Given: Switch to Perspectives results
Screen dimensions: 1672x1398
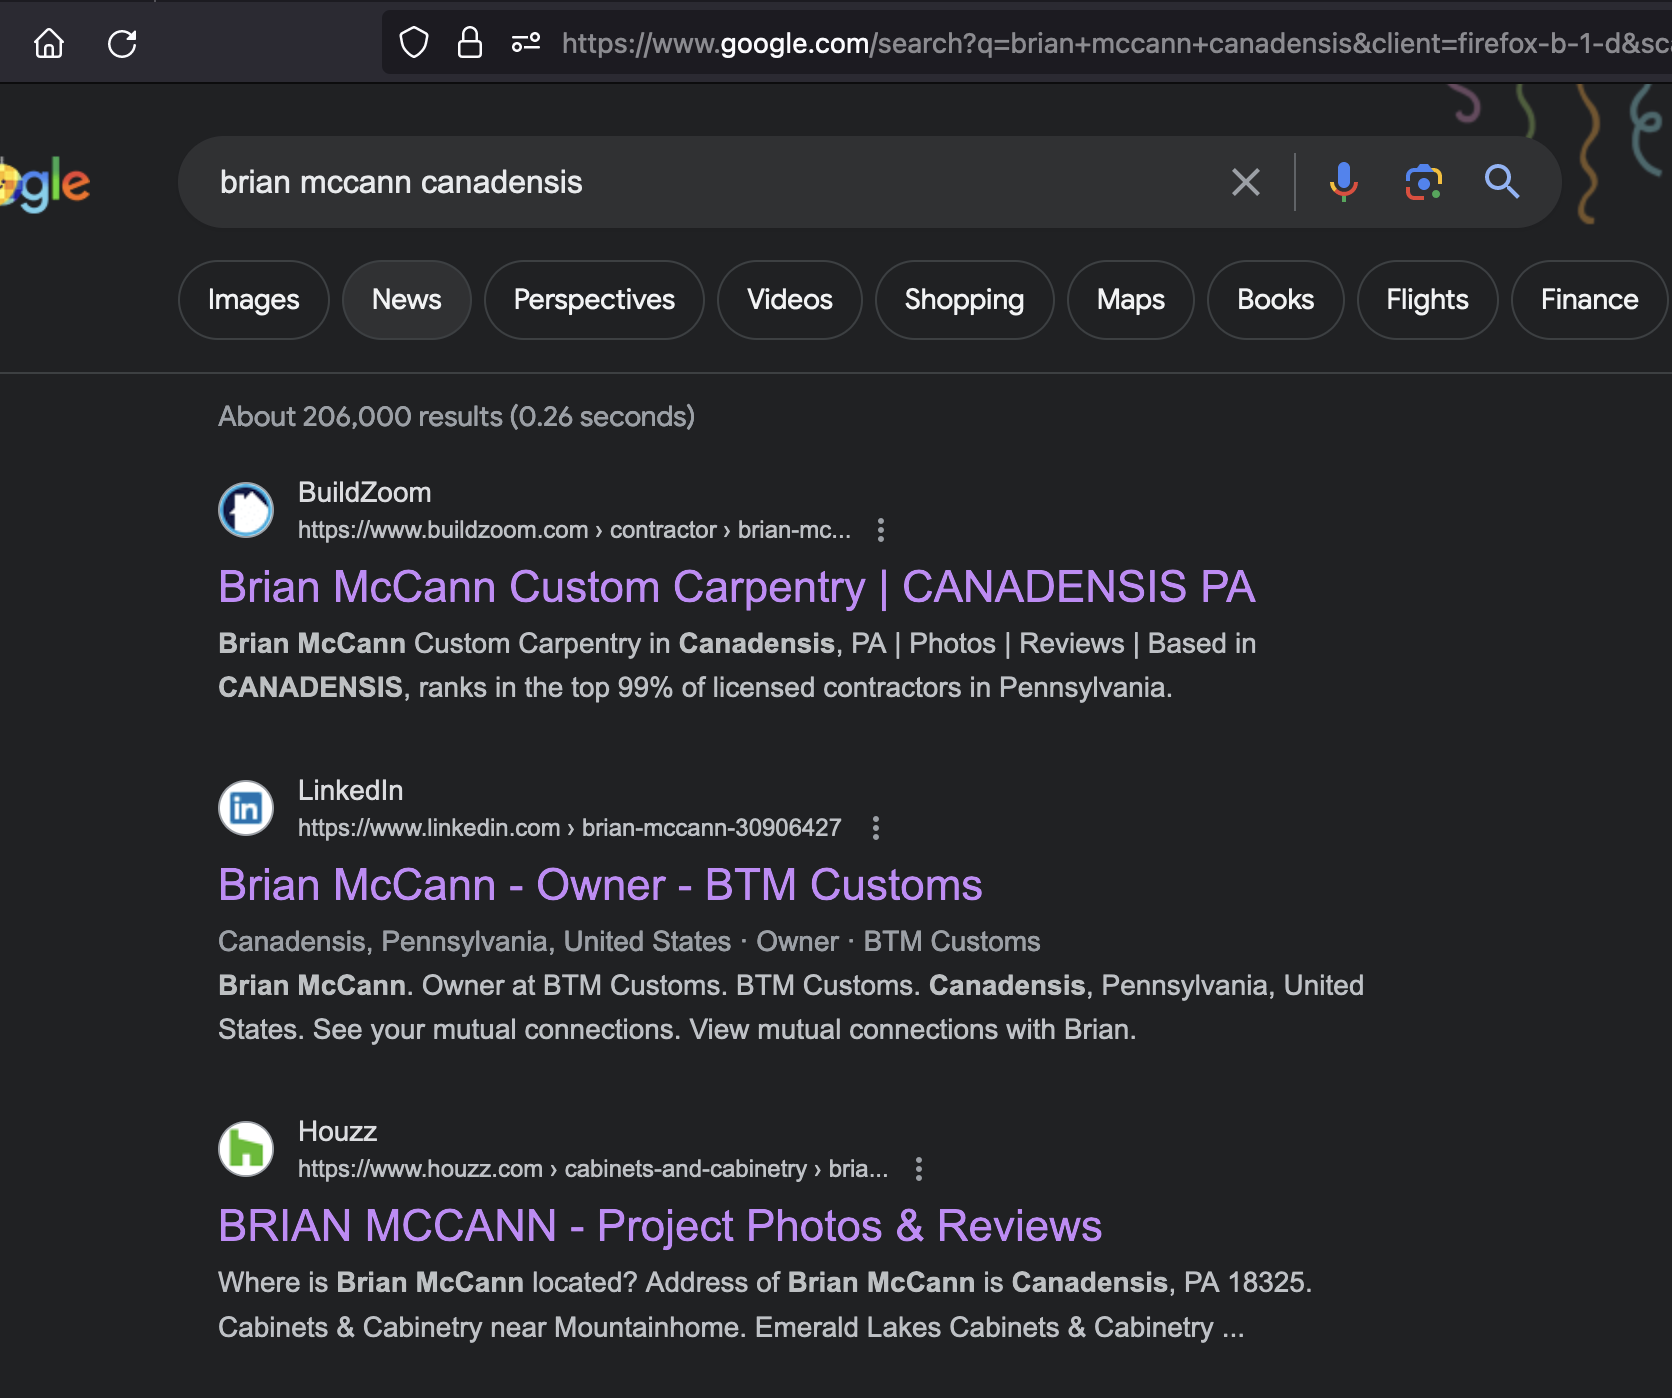Looking at the screenshot, I should pos(594,300).
